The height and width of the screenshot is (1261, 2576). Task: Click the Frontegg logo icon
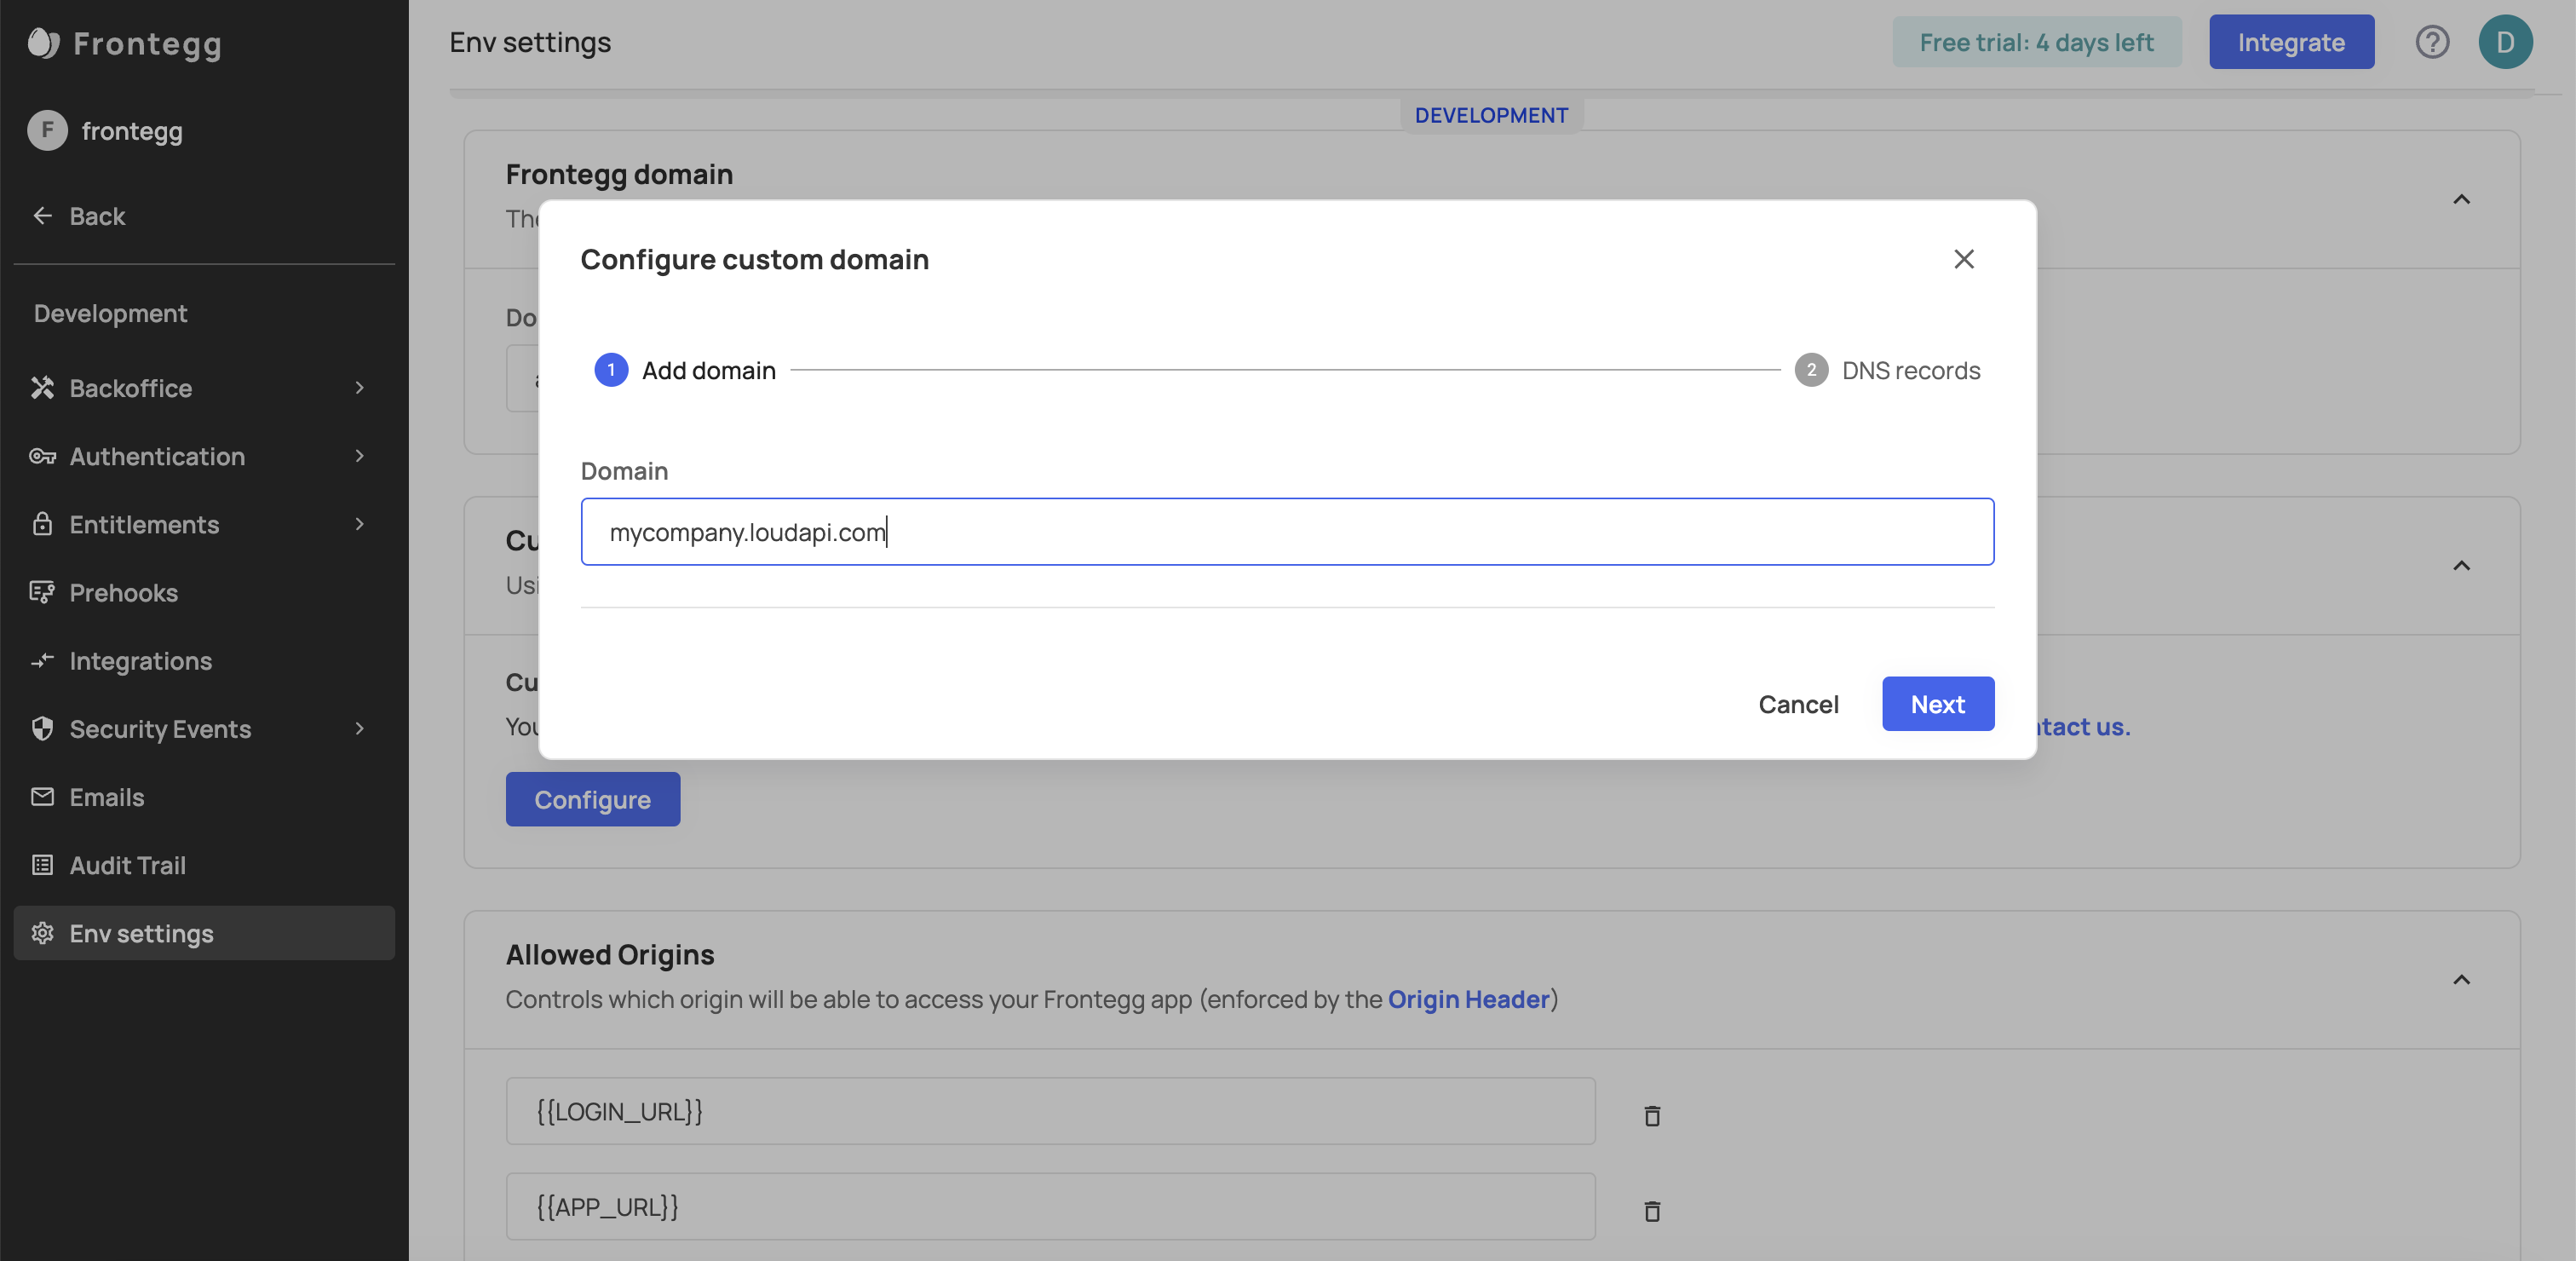click(x=43, y=43)
